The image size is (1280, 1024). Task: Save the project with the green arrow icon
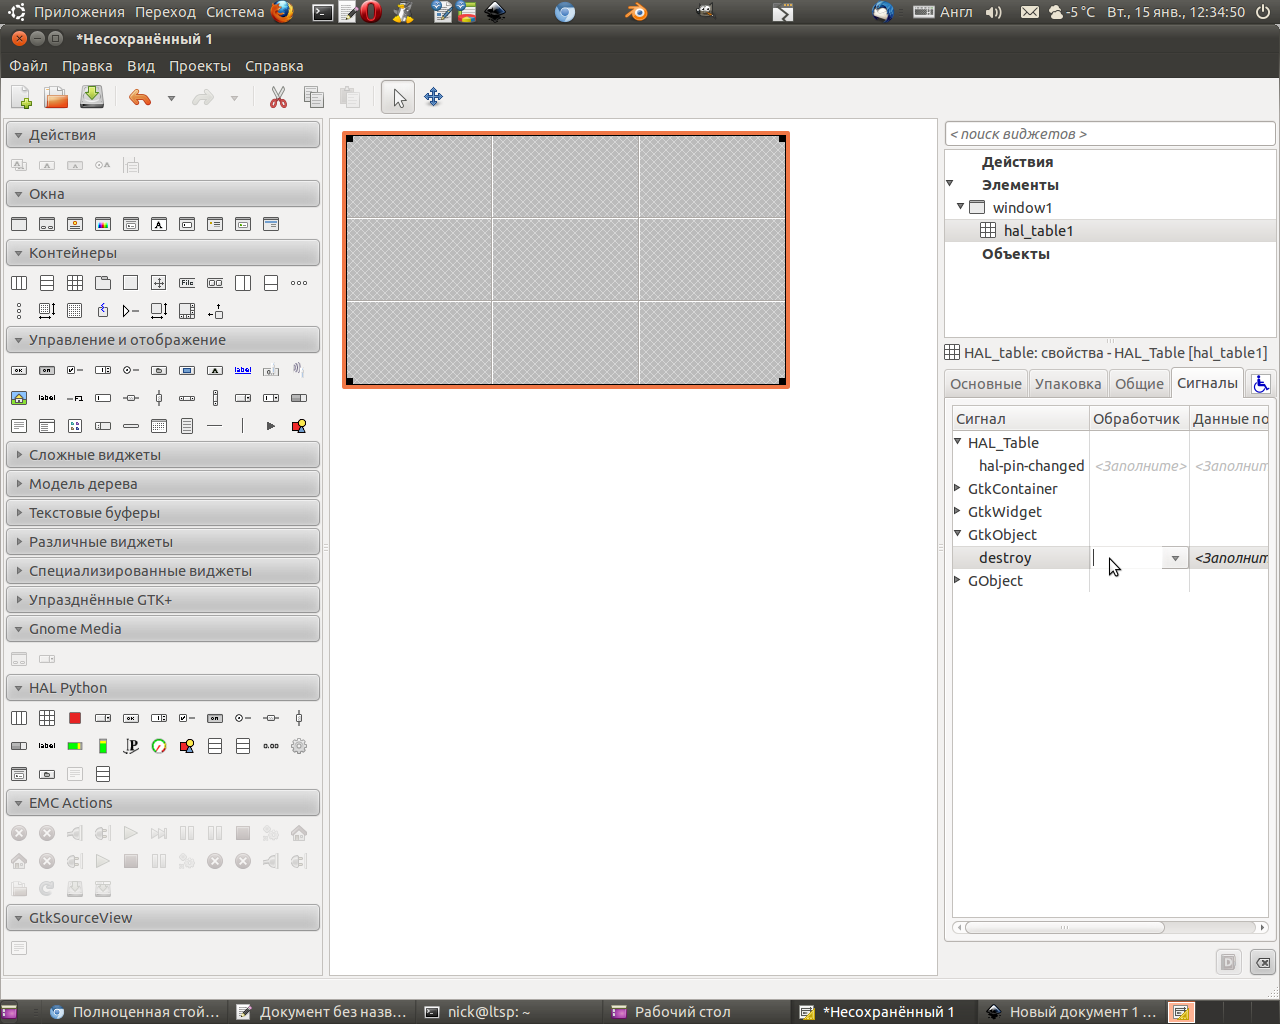(91, 97)
